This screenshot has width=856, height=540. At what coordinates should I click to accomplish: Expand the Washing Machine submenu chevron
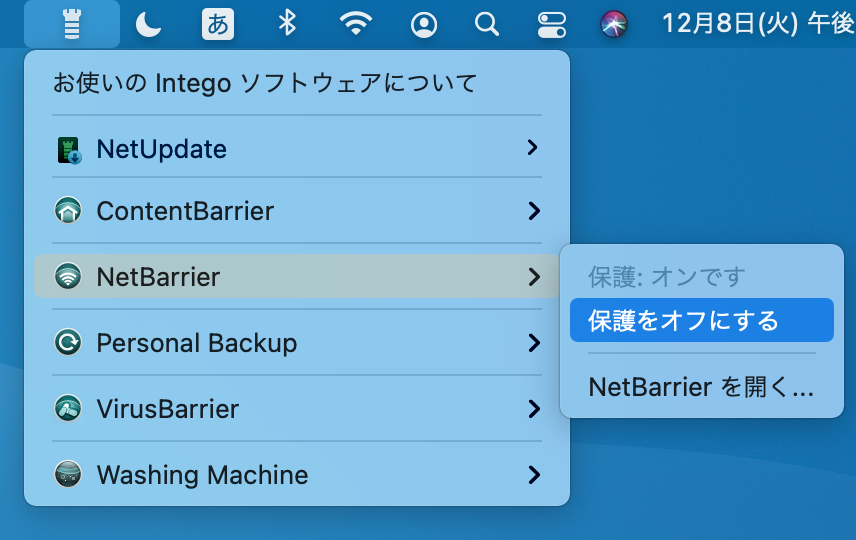point(533,474)
